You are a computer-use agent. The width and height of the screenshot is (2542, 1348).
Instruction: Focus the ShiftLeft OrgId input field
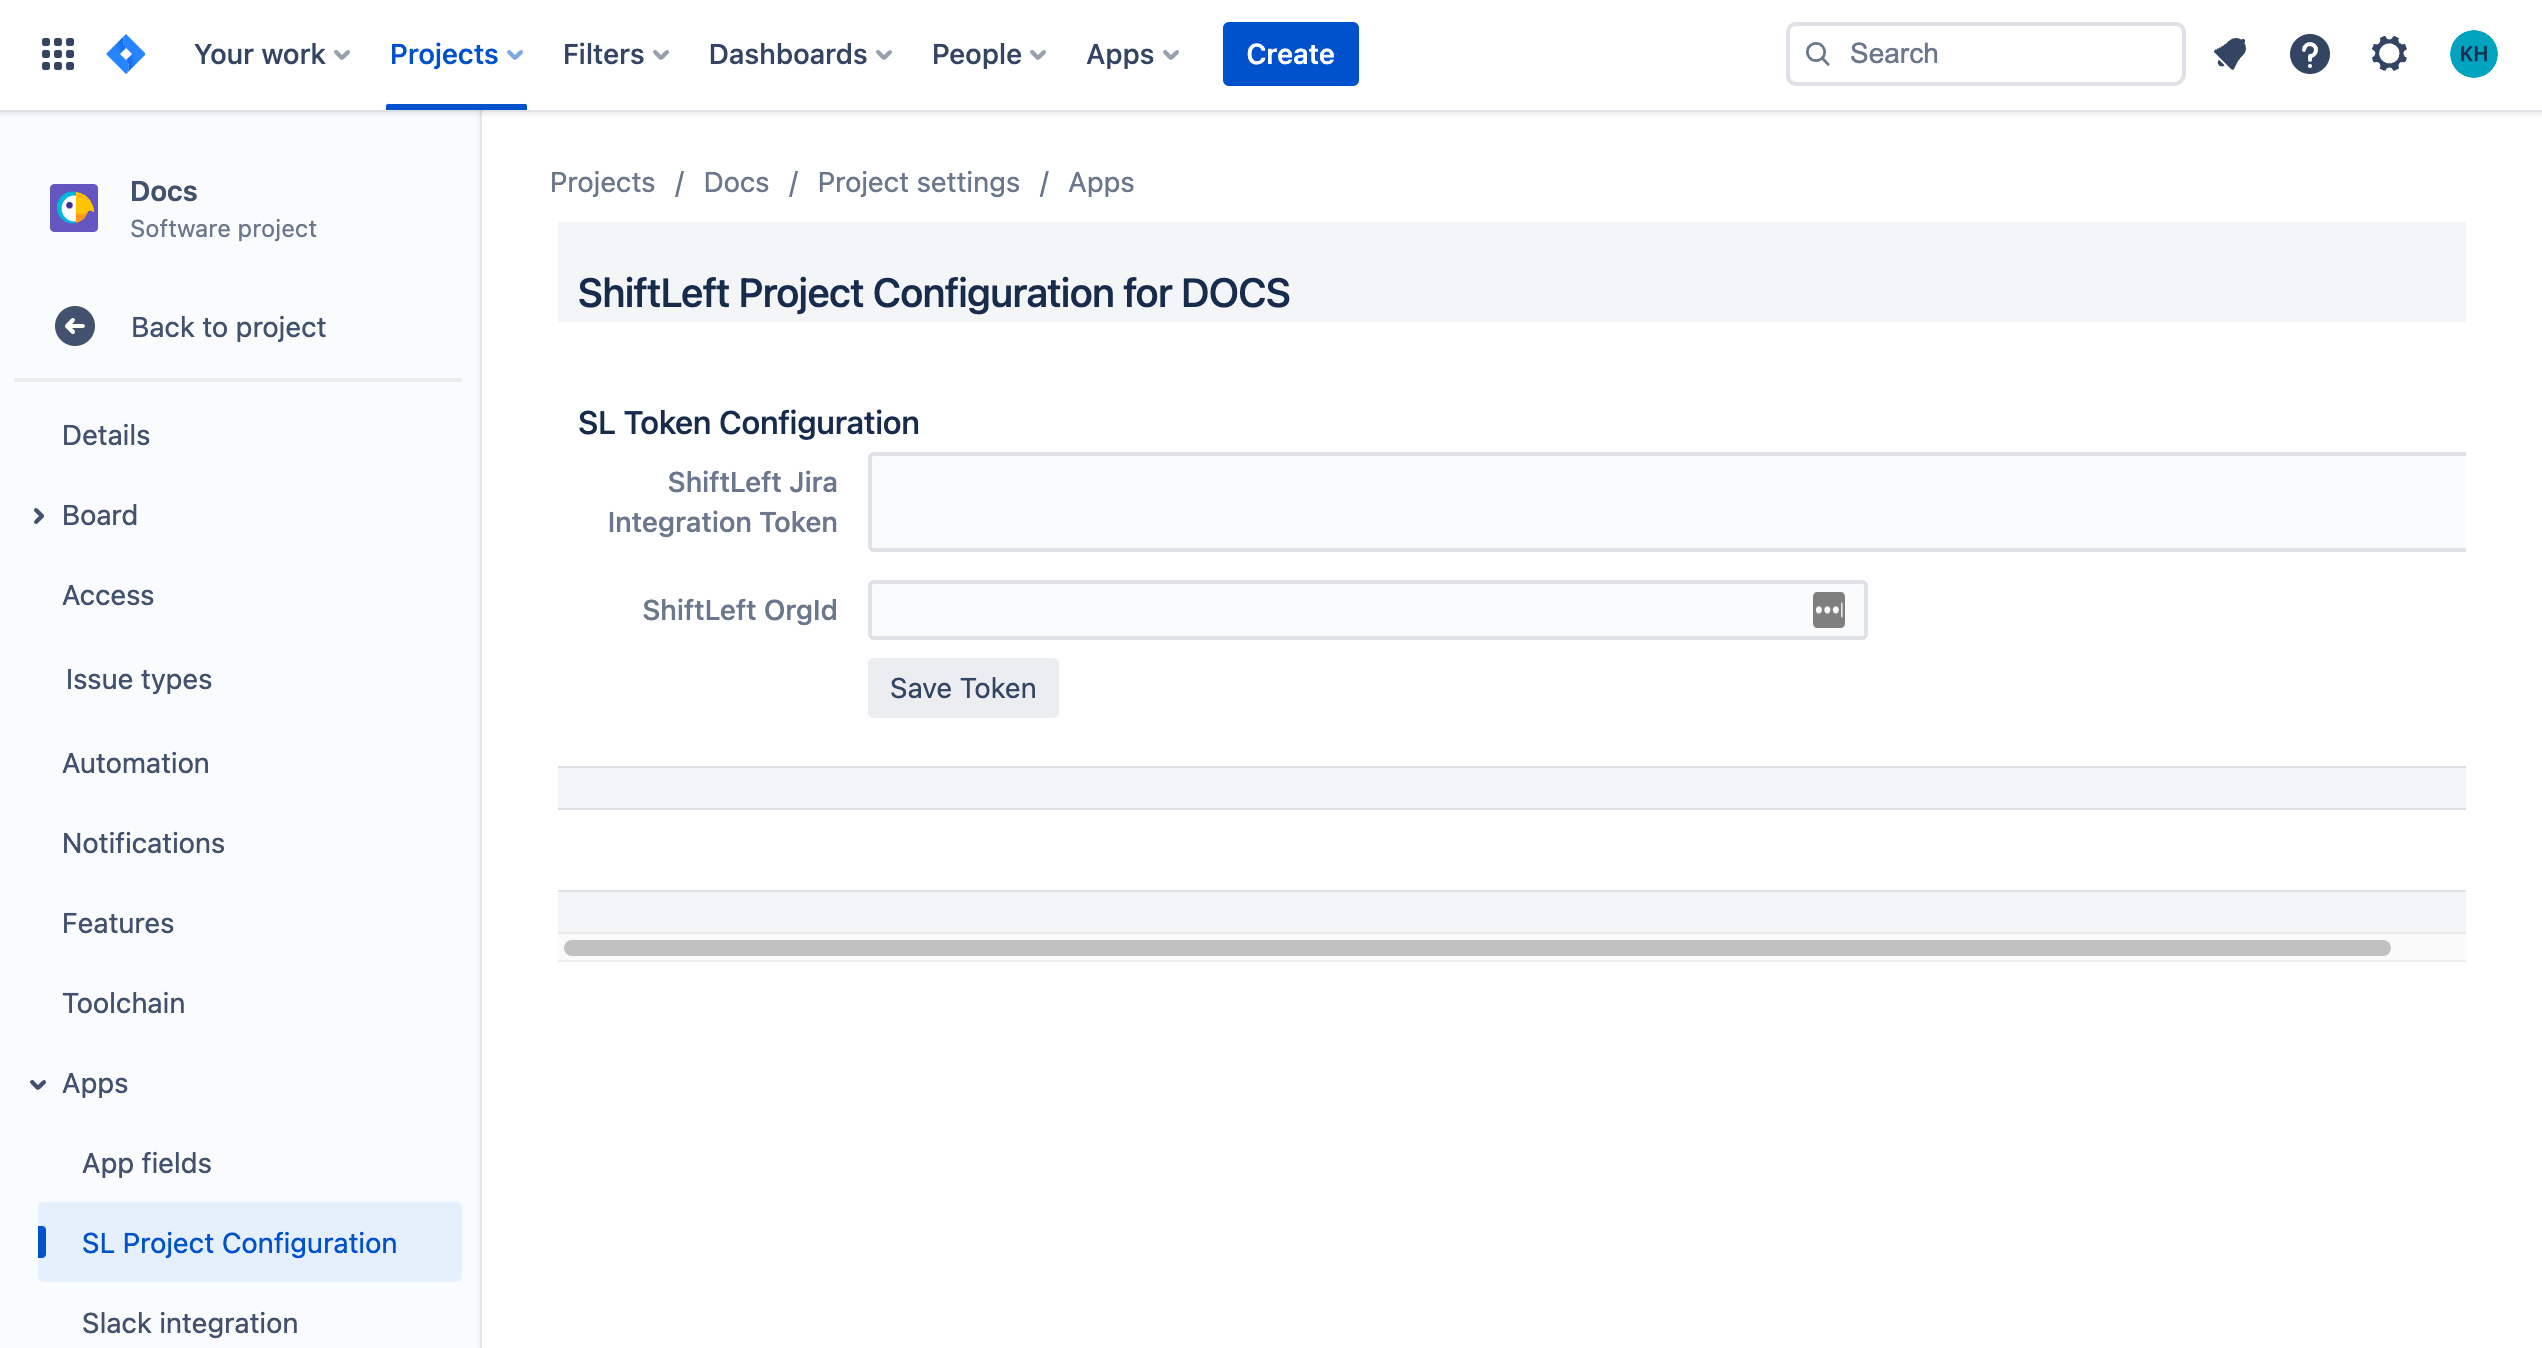pos(1367,610)
